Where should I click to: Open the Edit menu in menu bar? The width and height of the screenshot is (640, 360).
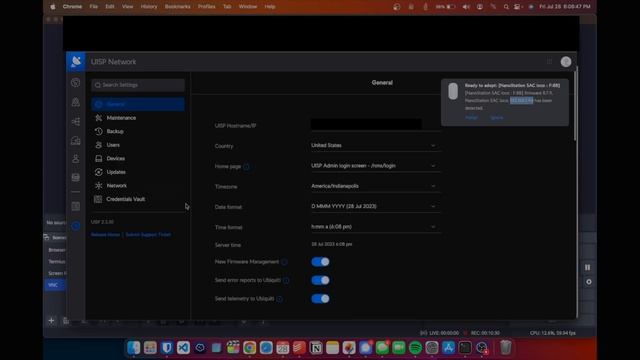pos(110,7)
